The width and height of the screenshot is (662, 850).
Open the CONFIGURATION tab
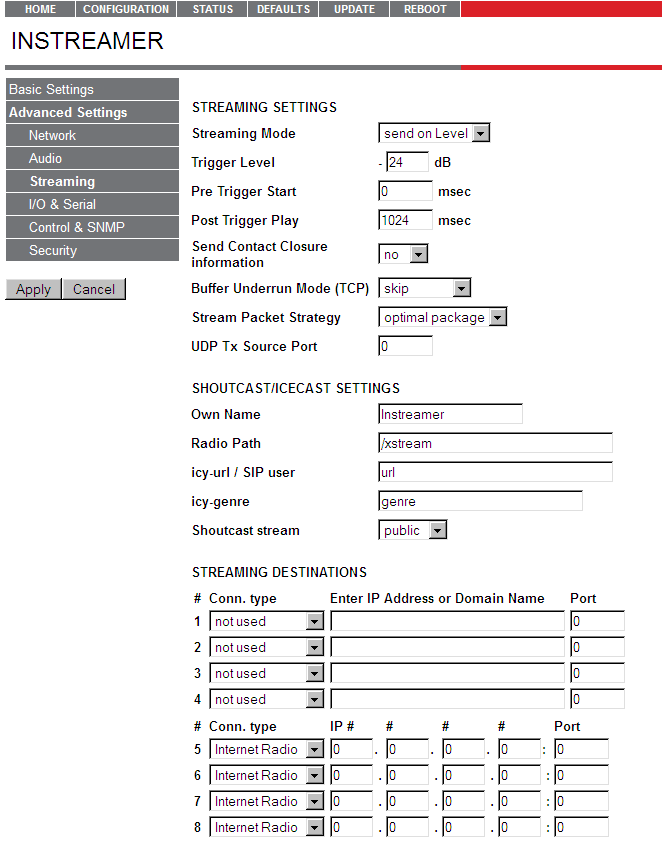[126, 9]
